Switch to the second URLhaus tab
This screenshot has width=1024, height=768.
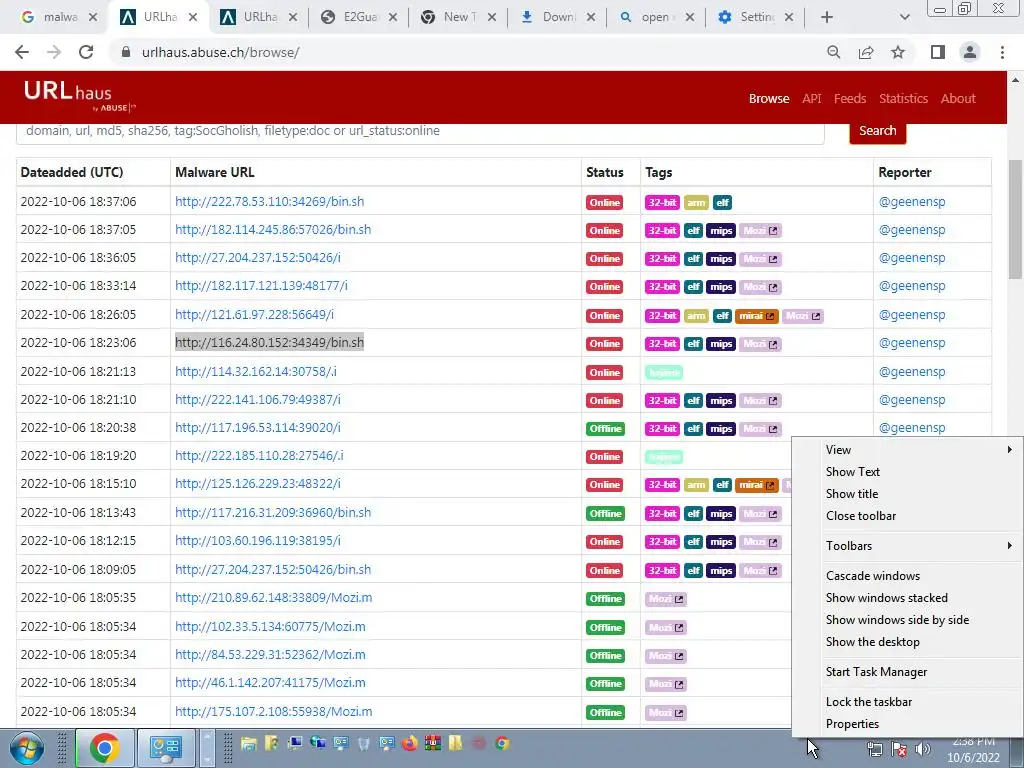[x=259, y=18]
